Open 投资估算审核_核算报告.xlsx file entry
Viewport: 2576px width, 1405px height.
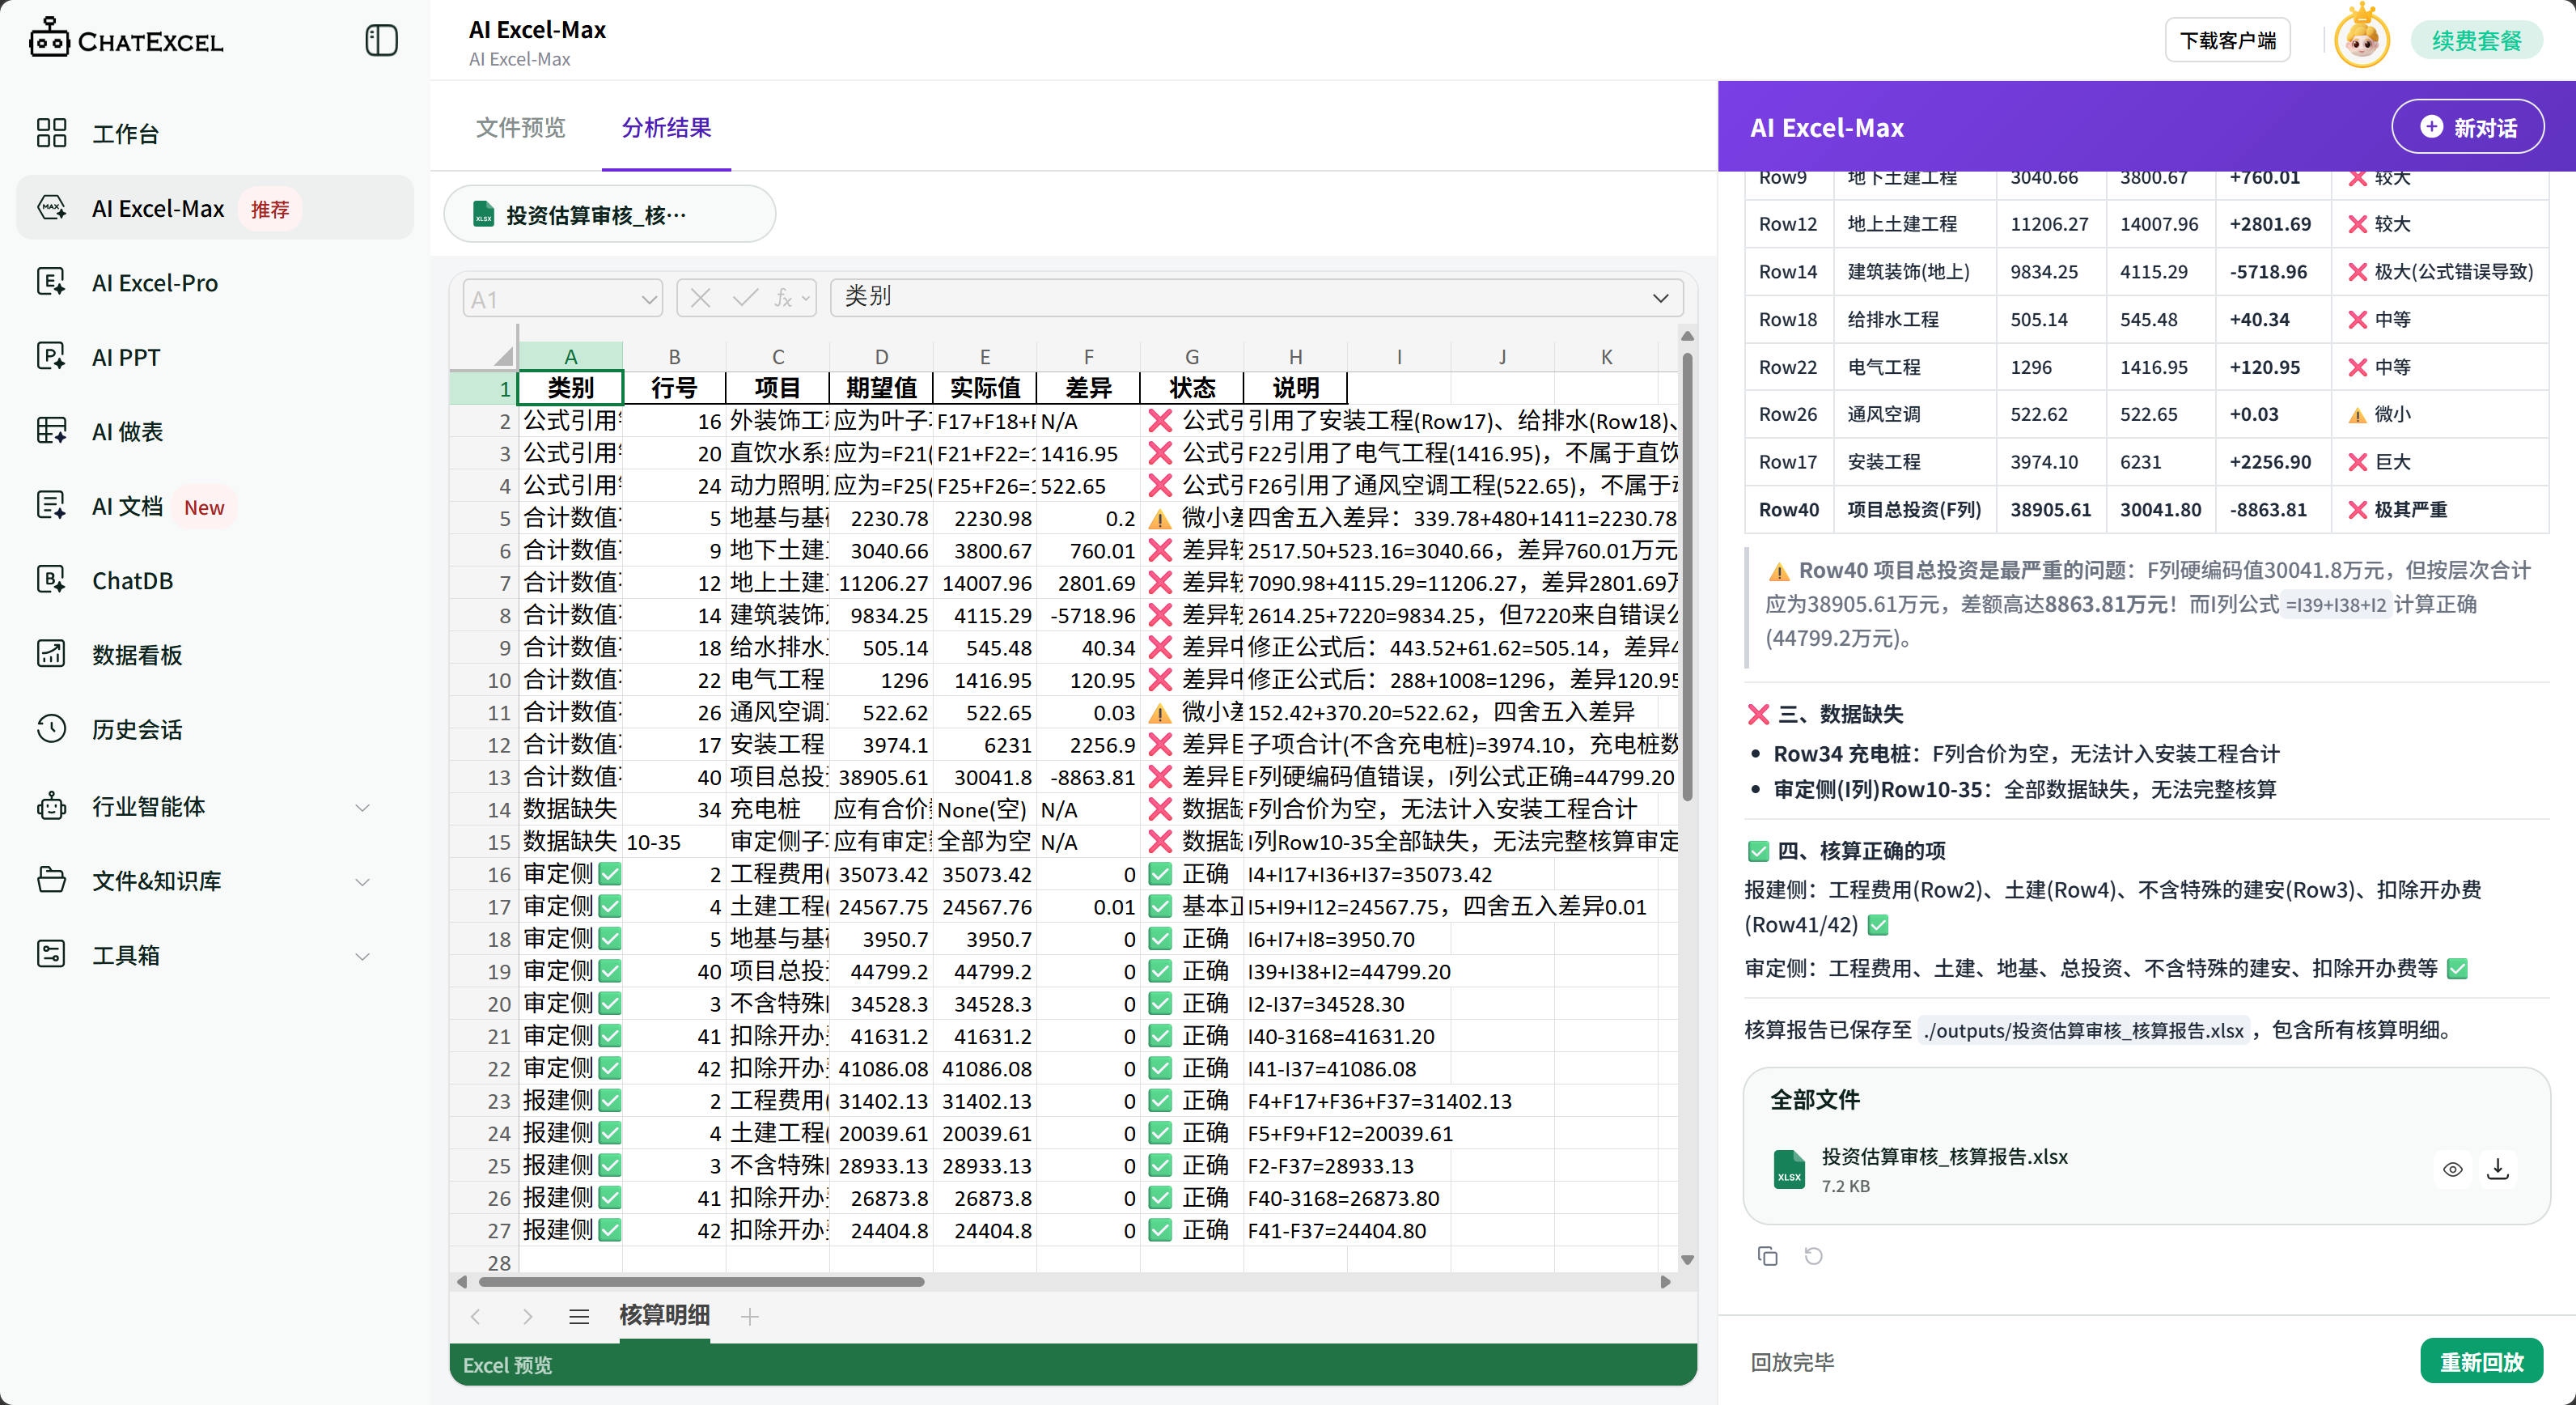coord(2146,1169)
